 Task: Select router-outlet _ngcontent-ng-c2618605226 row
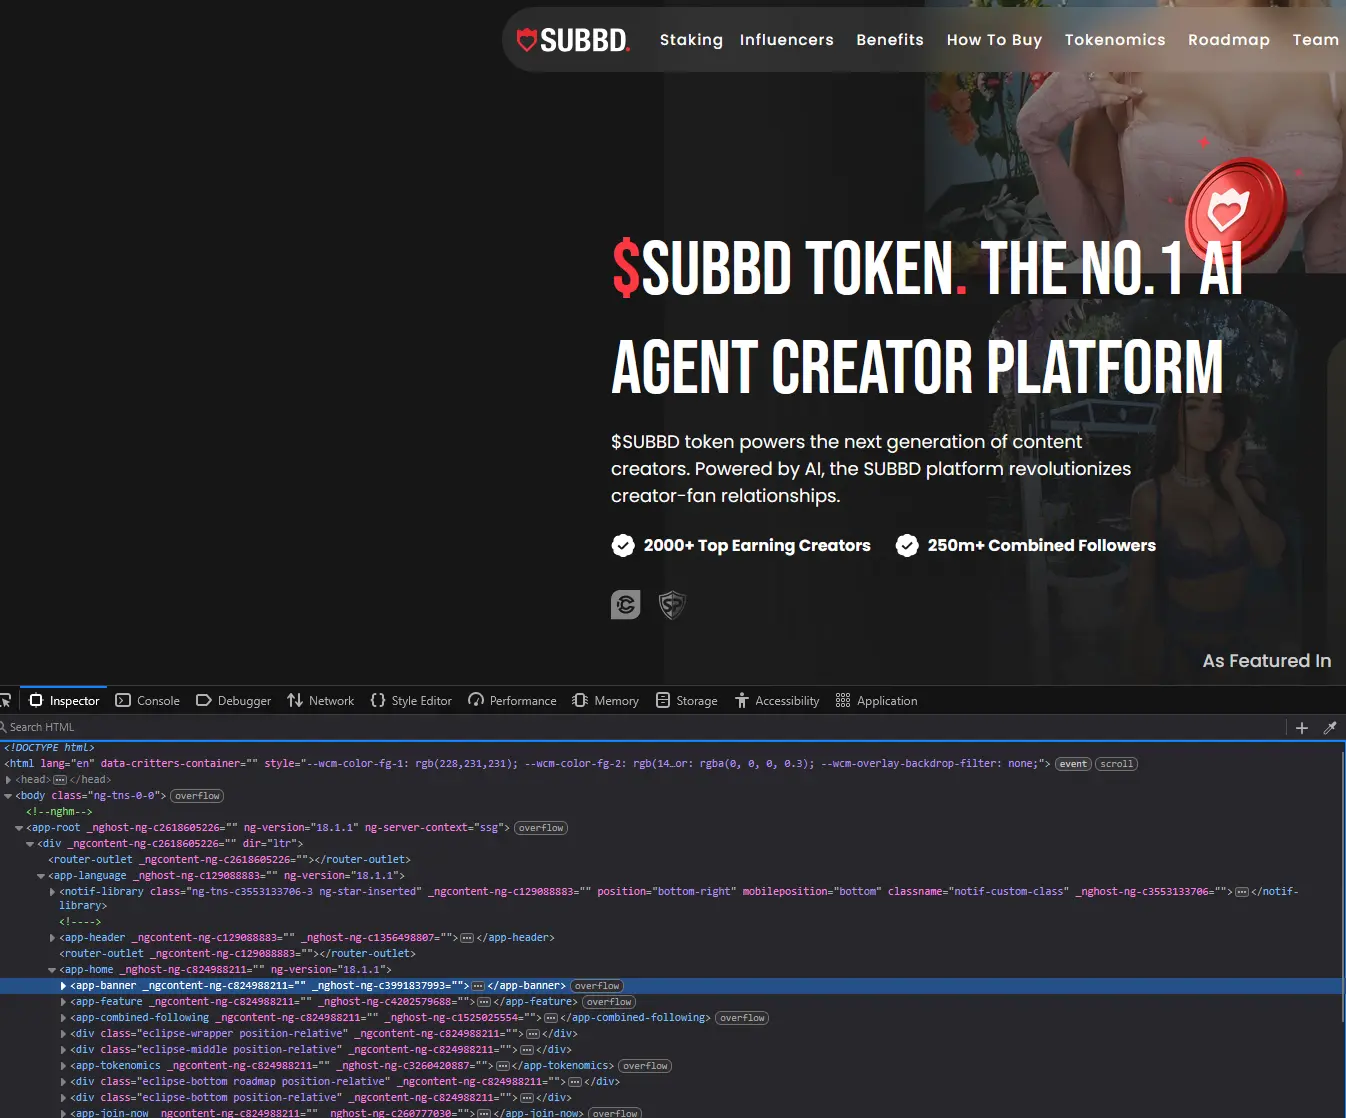click(229, 860)
